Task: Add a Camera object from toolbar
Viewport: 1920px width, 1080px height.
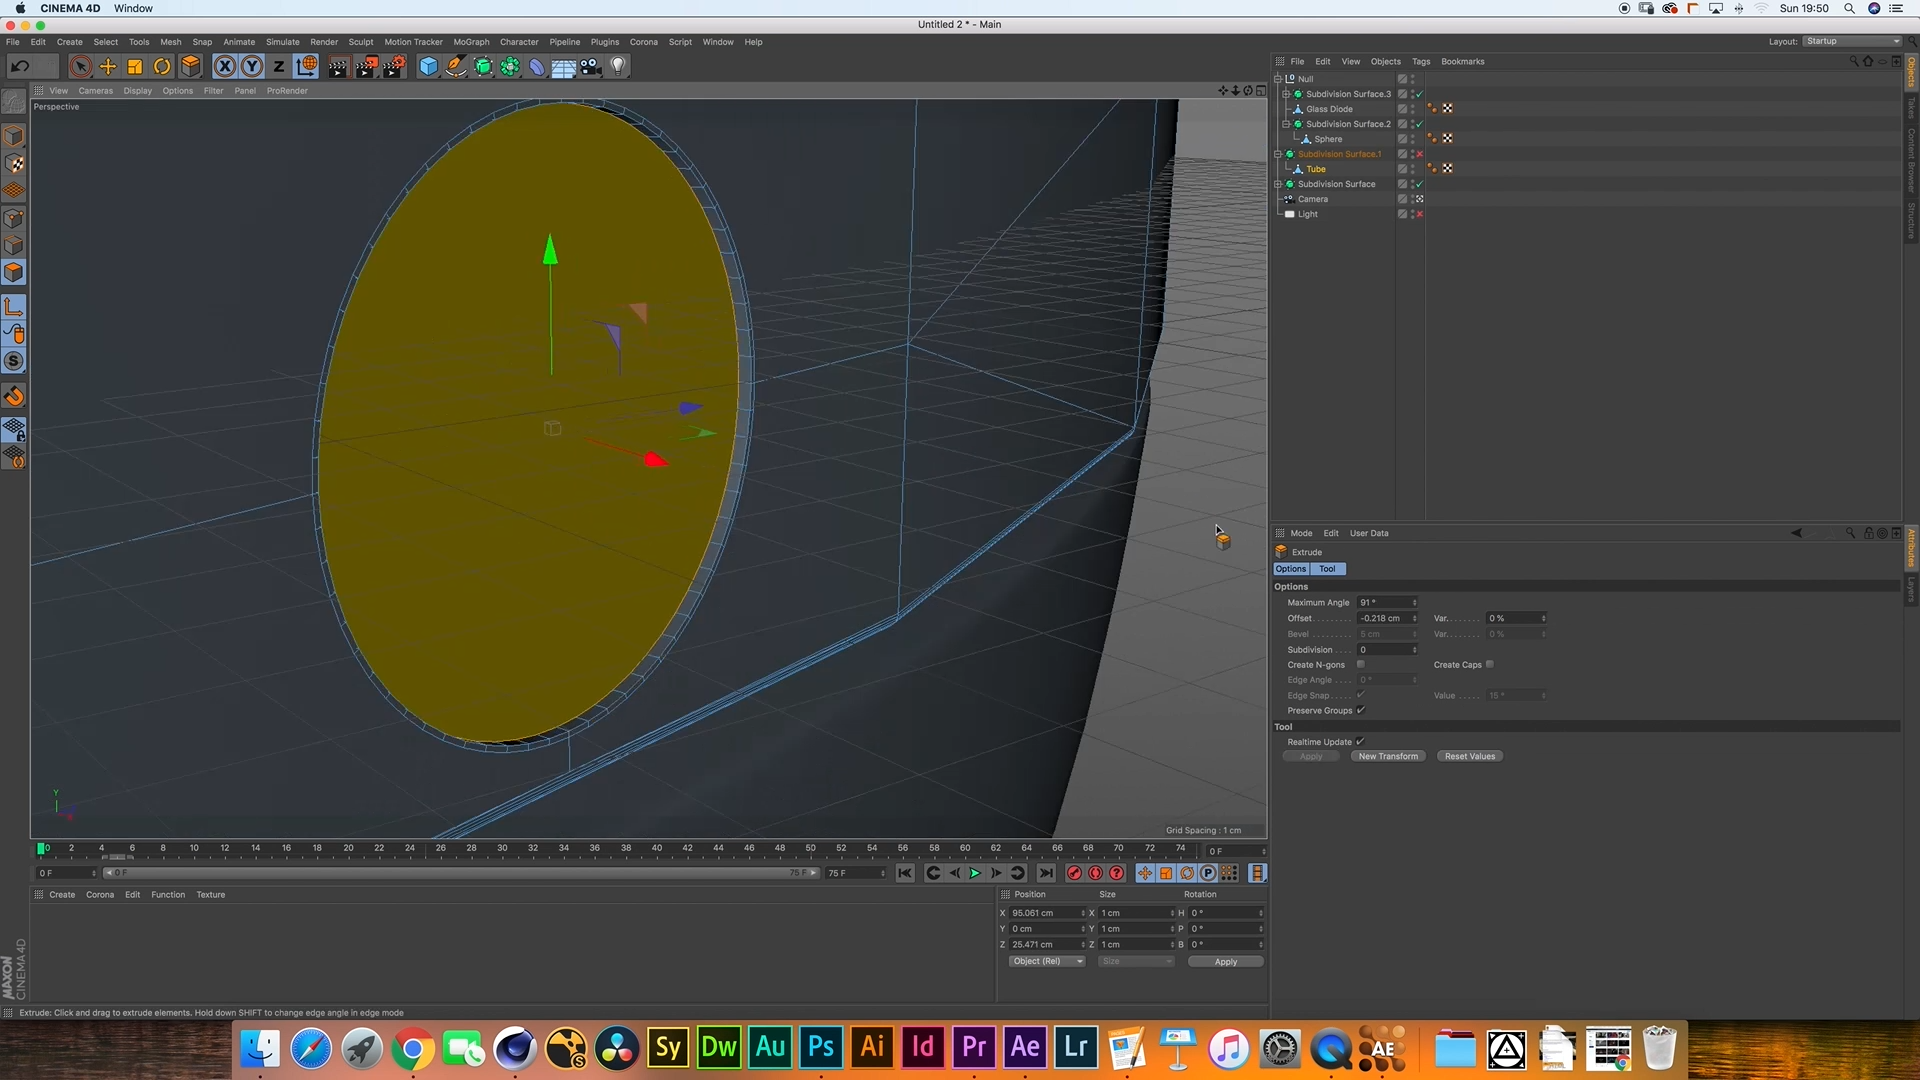Action: click(x=591, y=67)
